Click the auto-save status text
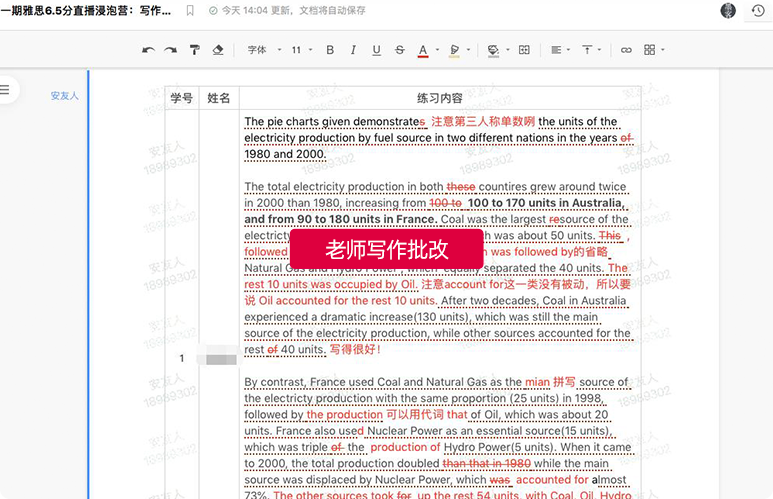The height and width of the screenshot is (499, 773). point(294,10)
